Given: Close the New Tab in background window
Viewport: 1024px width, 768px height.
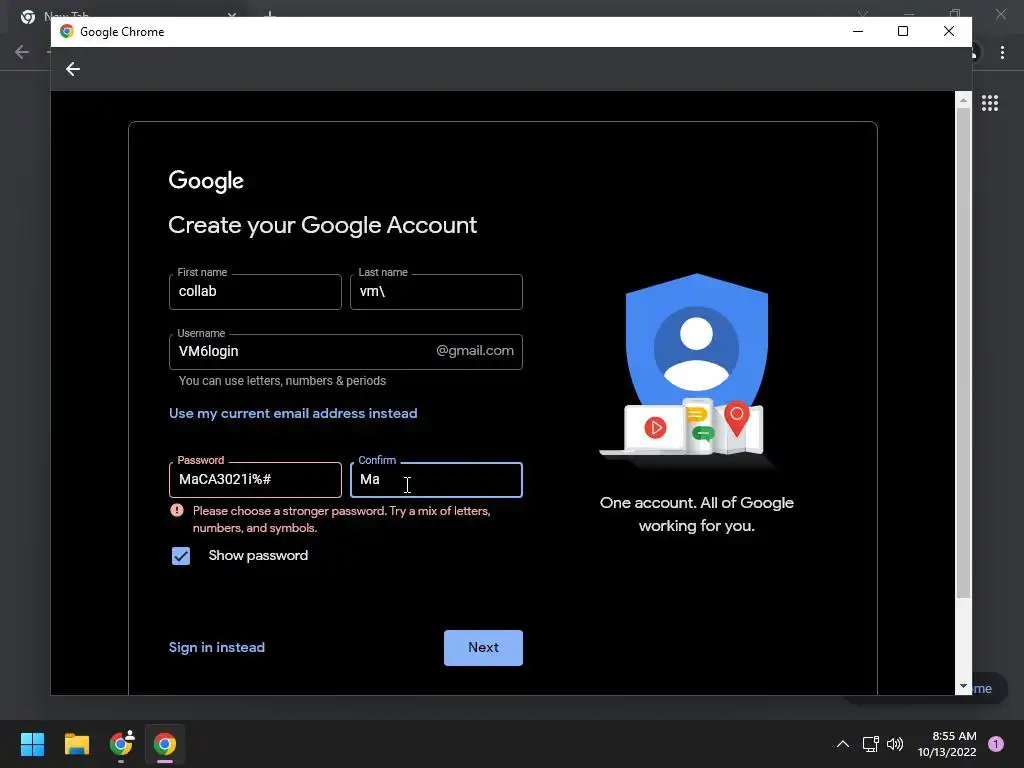Looking at the screenshot, I should [232, 14].
